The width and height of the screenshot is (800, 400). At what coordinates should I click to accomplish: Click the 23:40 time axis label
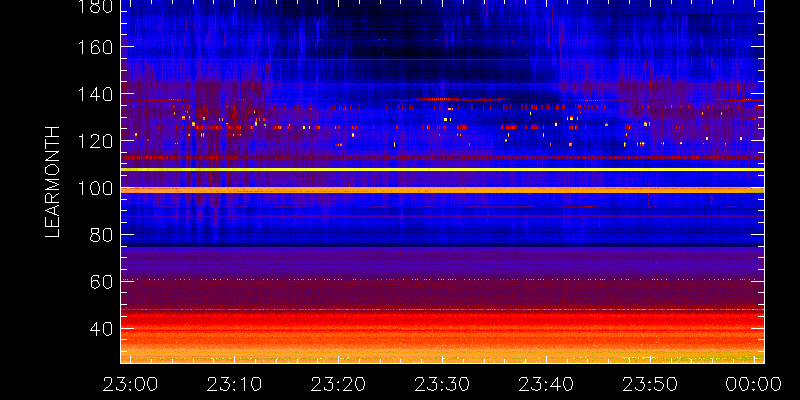546,384
